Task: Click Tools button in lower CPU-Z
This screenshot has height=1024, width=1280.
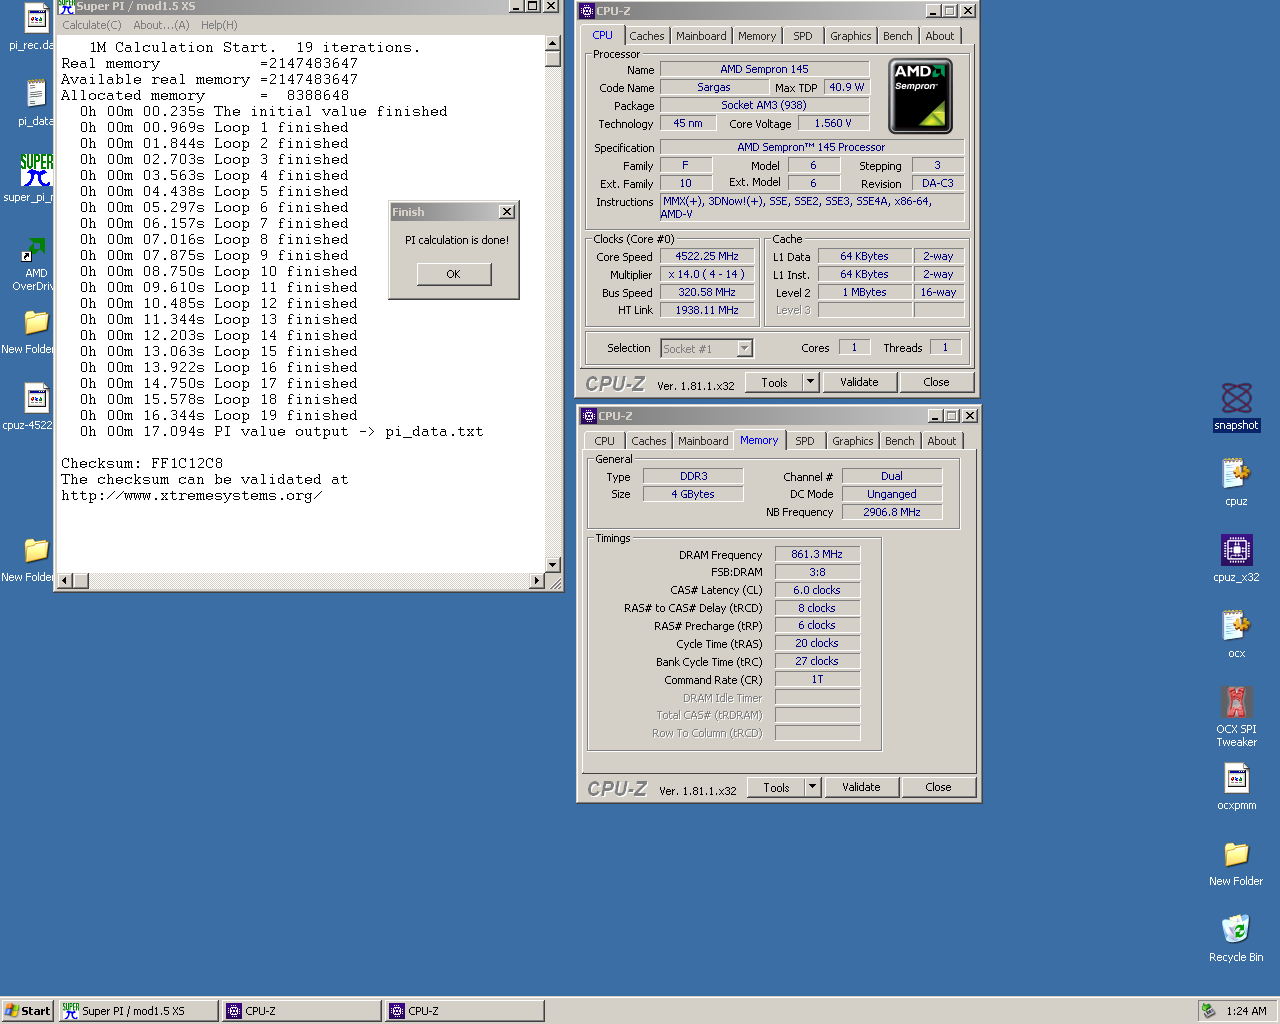Action: click(x=776, y=787)
